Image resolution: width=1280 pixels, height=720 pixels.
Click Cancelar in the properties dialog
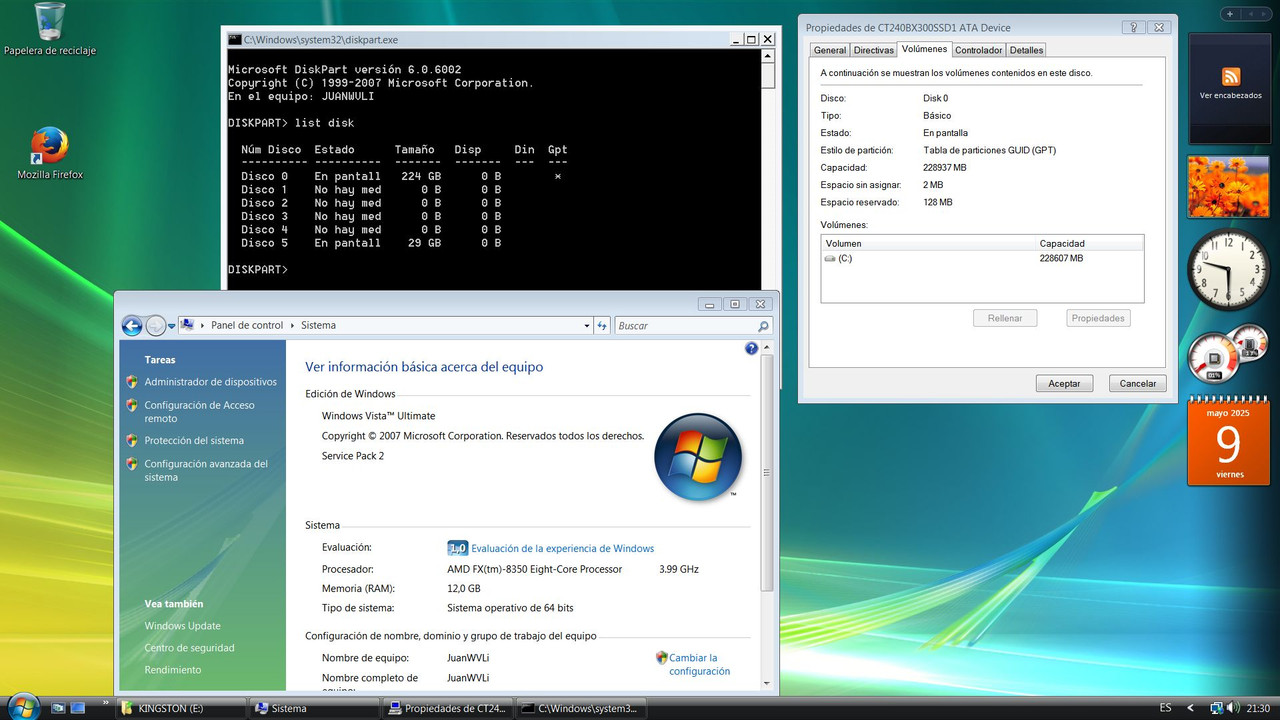click(1137, 383)
